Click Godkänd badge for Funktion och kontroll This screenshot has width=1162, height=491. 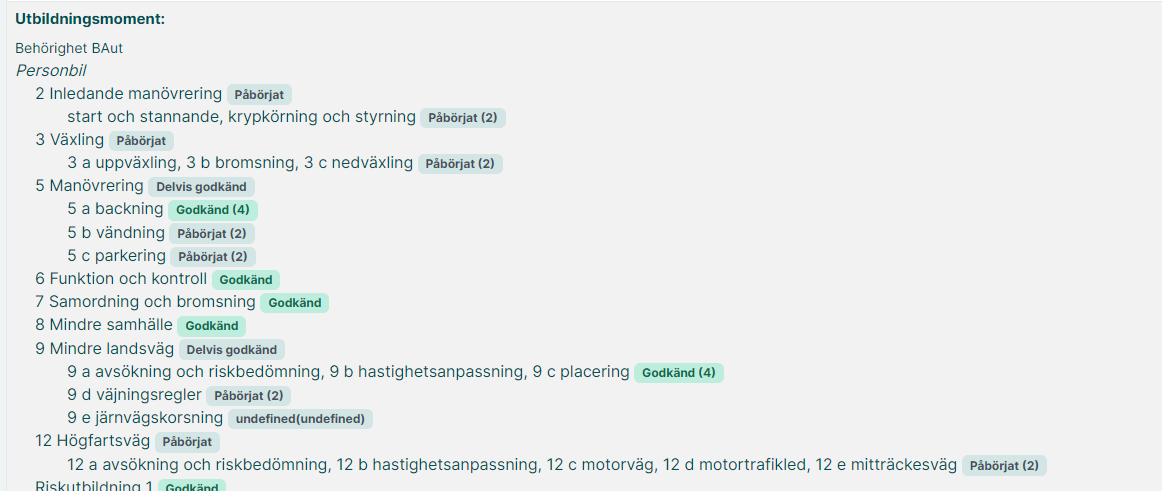[x=246, y=280]
